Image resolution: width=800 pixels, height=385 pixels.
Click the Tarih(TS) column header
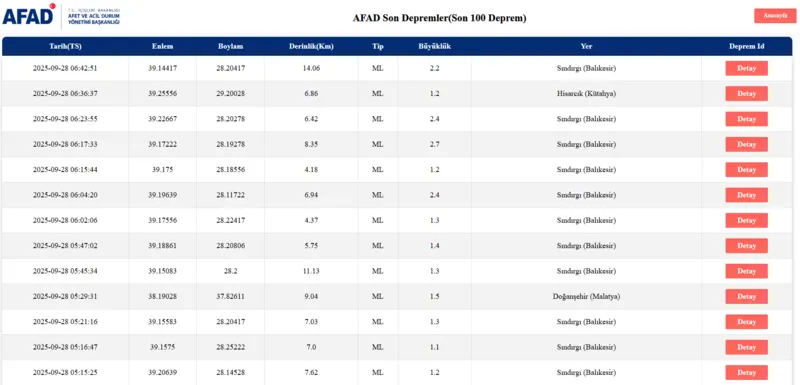65,46
